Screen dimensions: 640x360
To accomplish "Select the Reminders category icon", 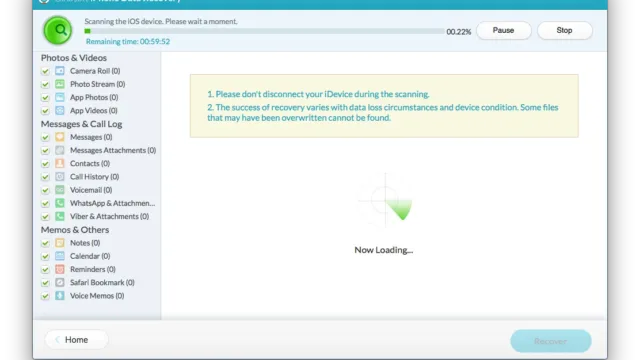I will (60, 269).
